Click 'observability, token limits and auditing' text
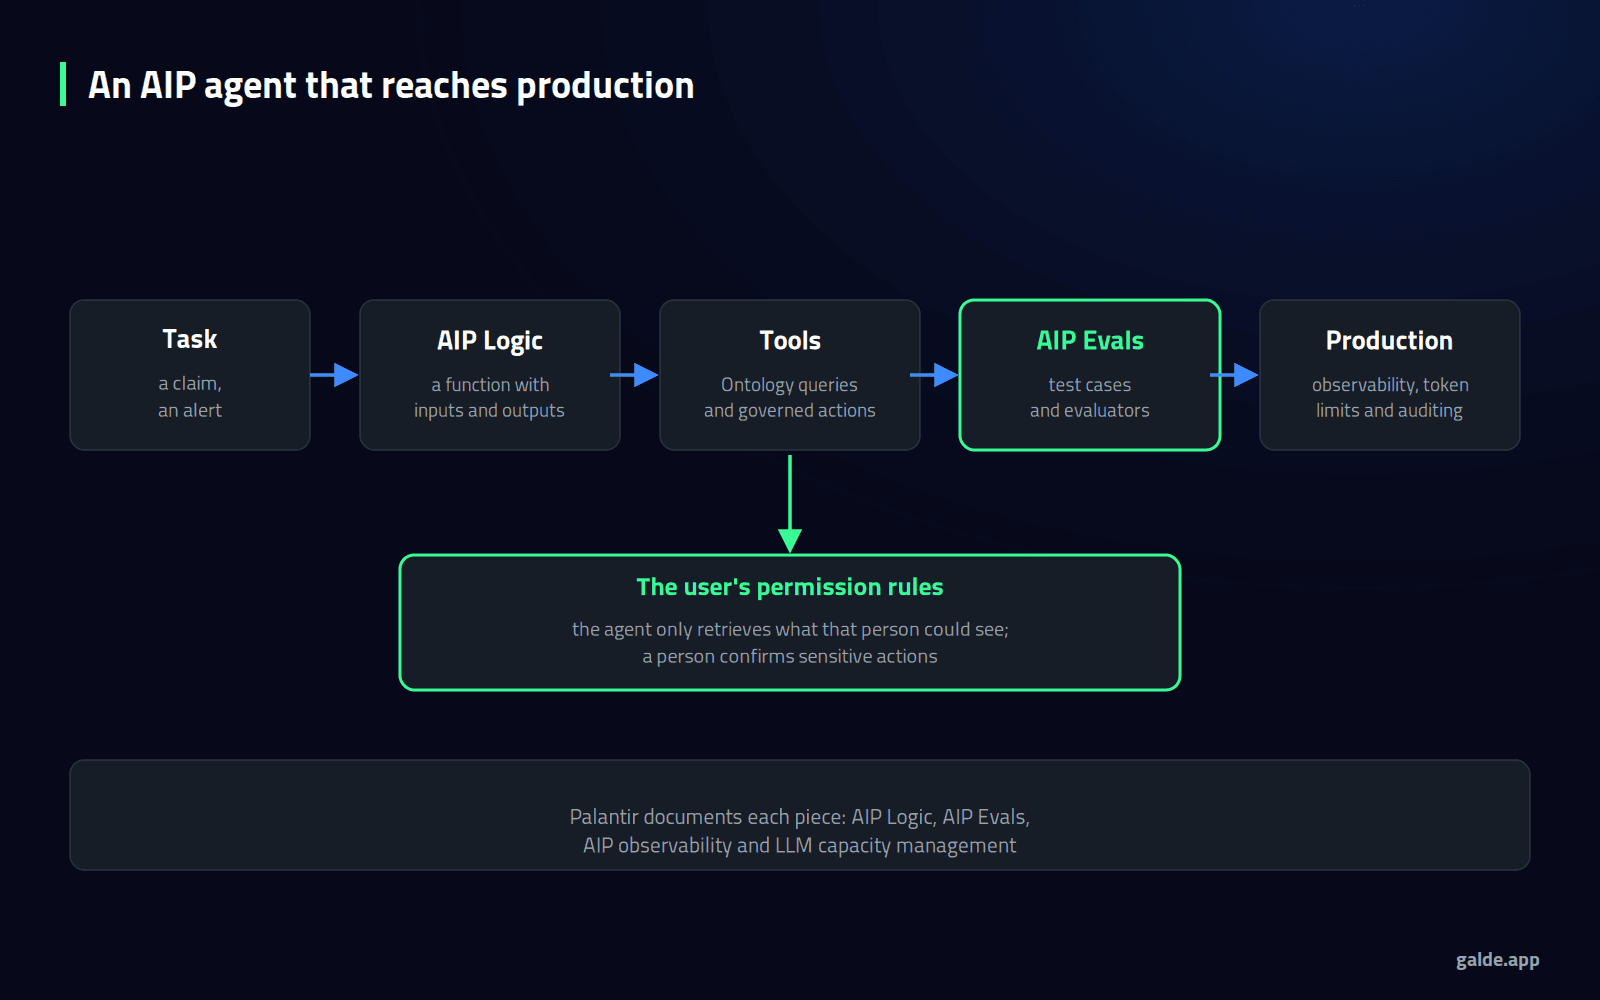The image size is (1600, 1000). pyautogui.click(x=1390, y=398)
